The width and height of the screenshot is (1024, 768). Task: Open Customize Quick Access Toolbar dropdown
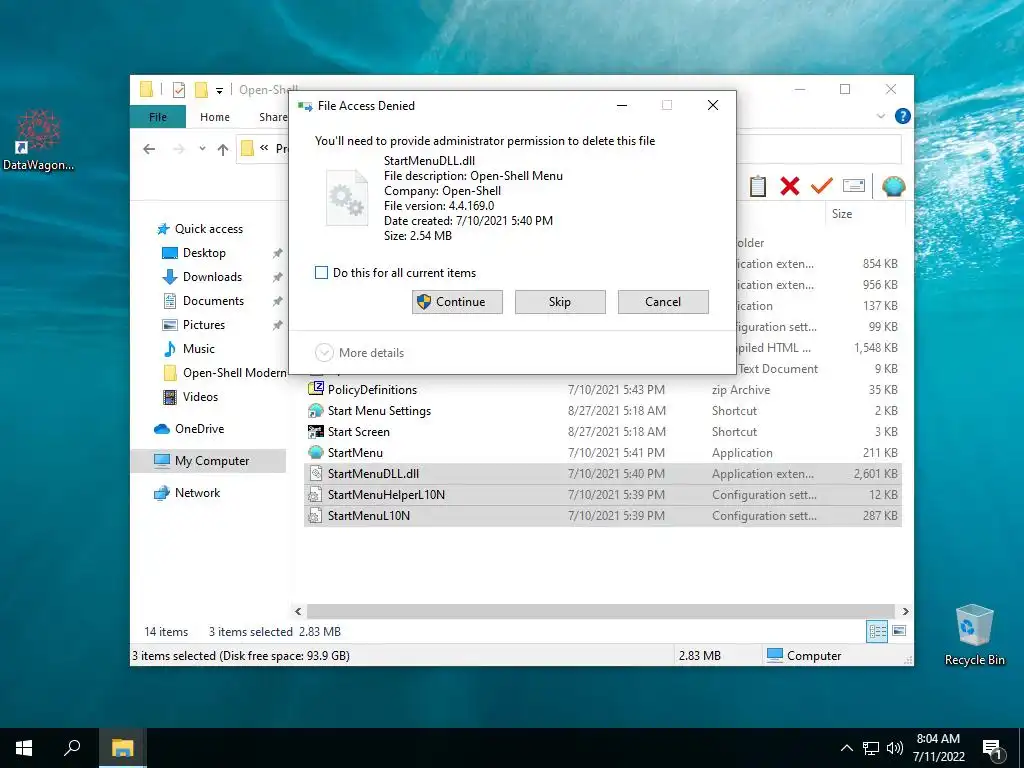[x=219, y=90]
